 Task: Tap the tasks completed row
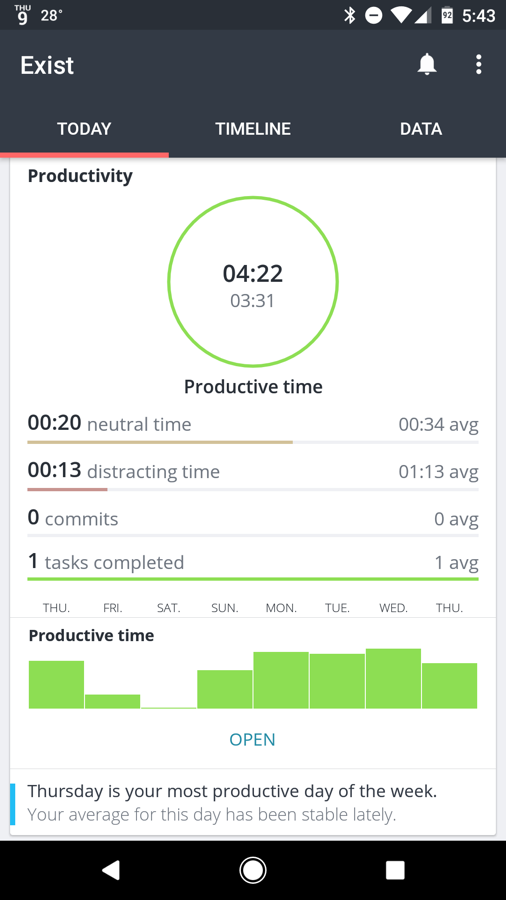coord(253,565)
